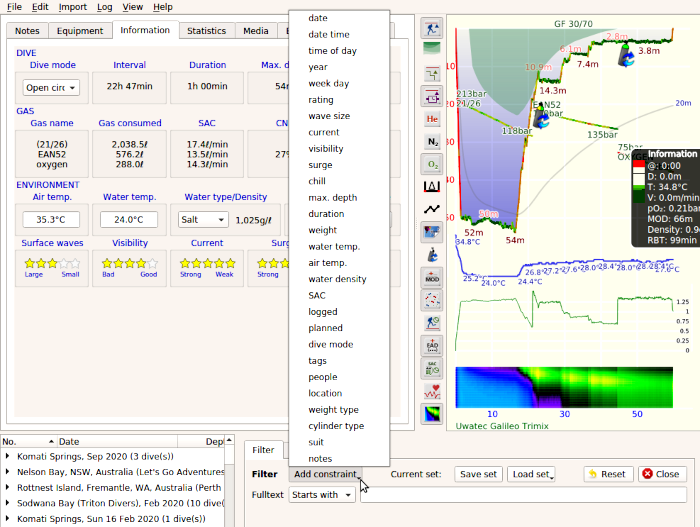The height and width of the screenshot is (527, 700).
Task: Toggle the ruler measurement icon
Action: (x=432, y=186)
